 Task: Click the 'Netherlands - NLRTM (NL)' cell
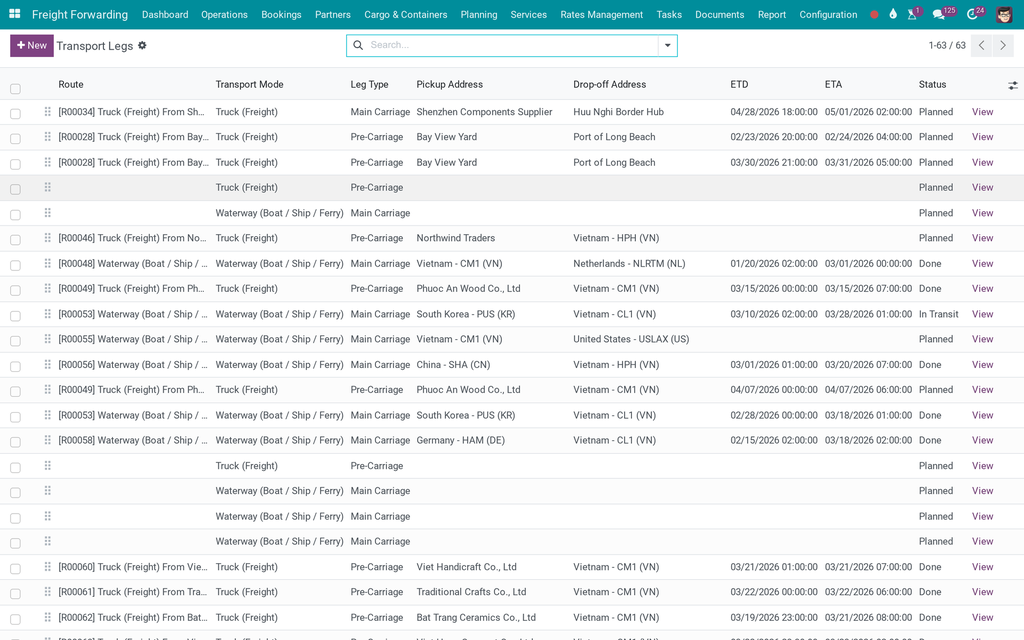click(629, 263)
